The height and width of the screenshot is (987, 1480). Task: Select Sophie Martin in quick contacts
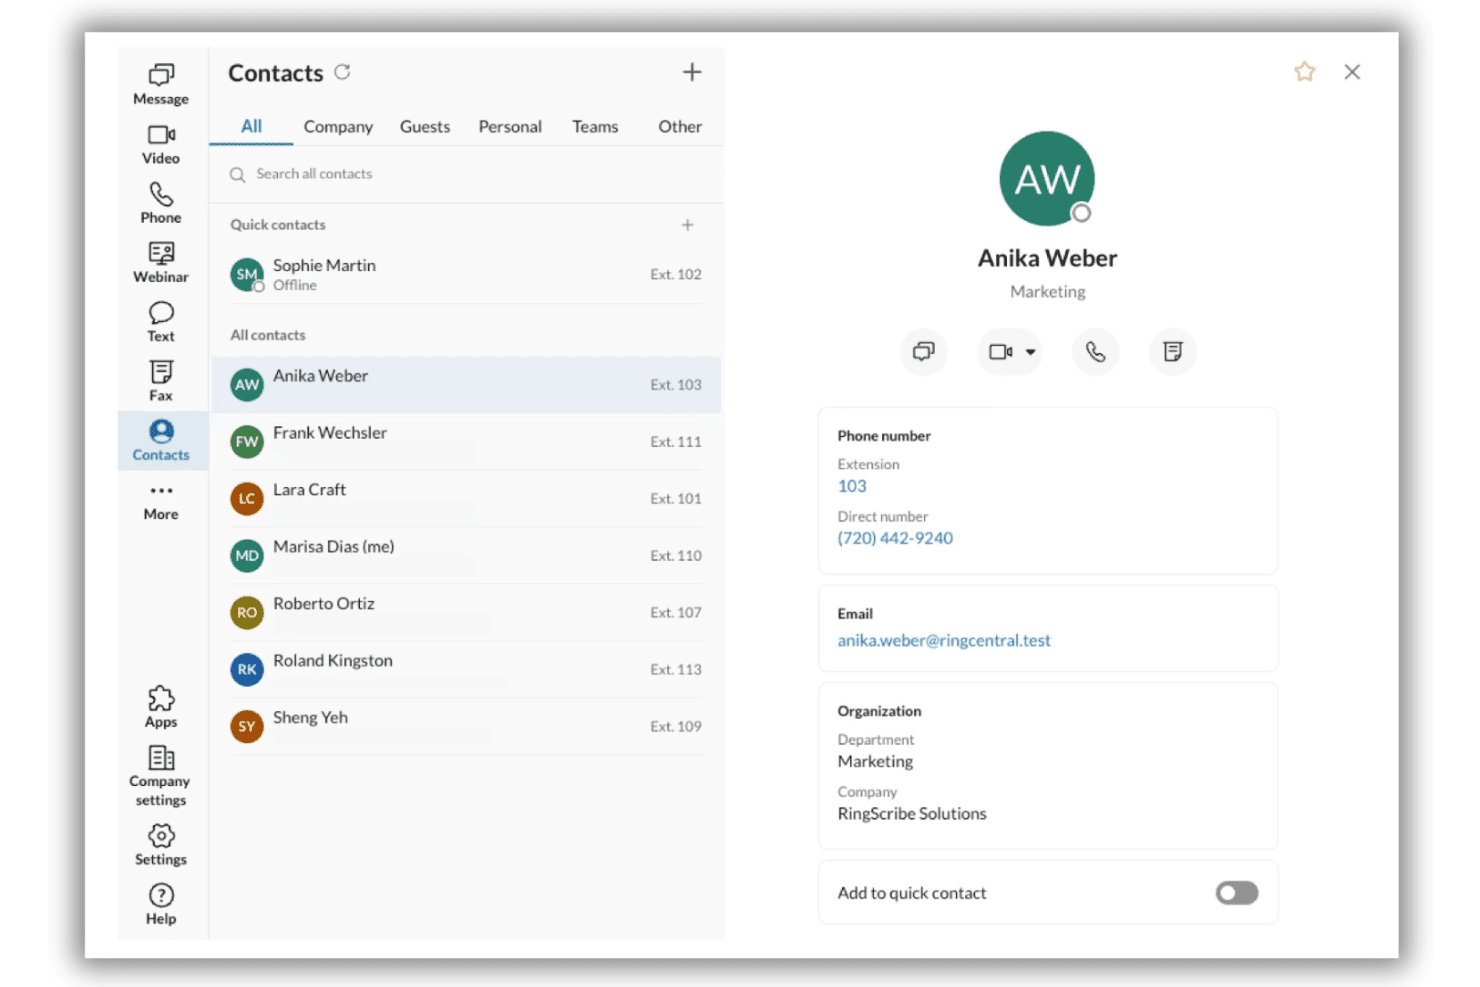click(466, 274)
